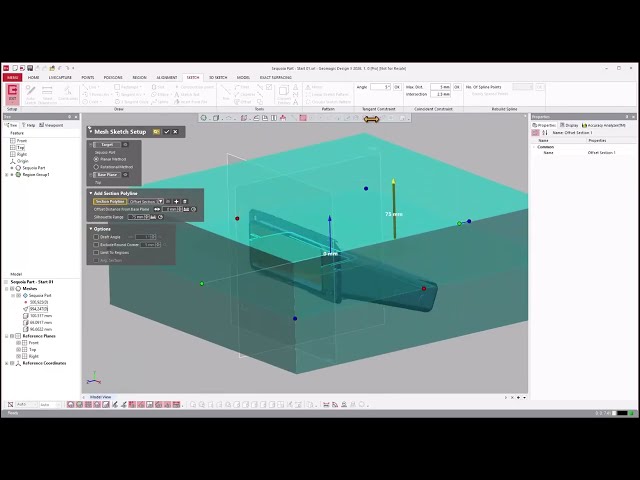Click the Trim tool icon in Tools group
640x480 pixels.
[x=226, y=92]
